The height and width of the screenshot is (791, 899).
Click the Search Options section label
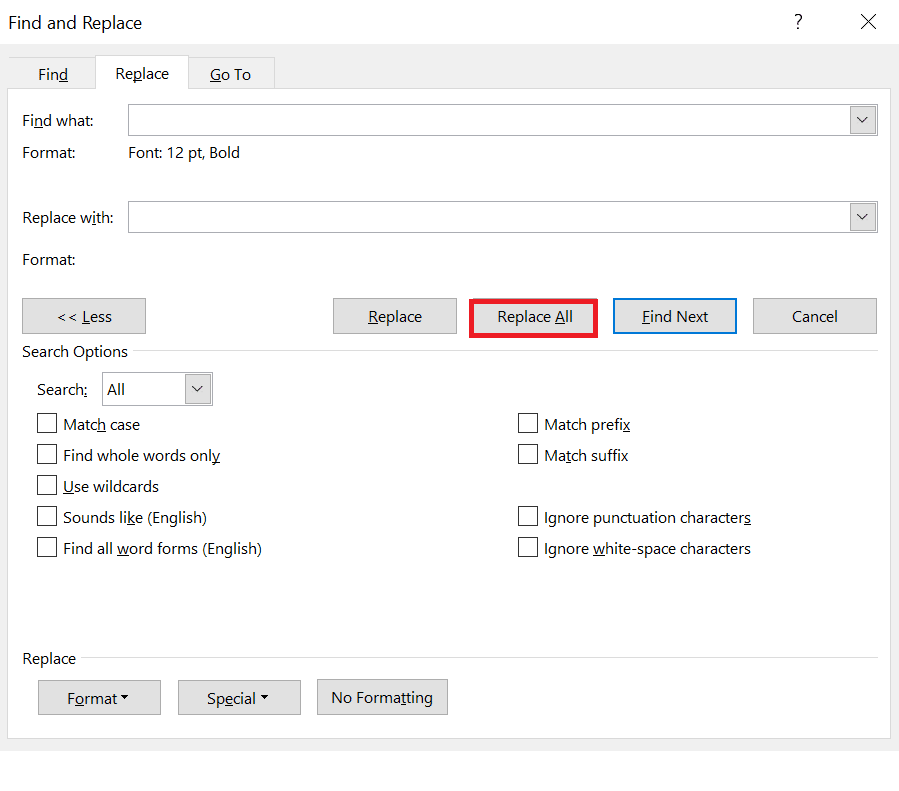click(x=75, y=351)
